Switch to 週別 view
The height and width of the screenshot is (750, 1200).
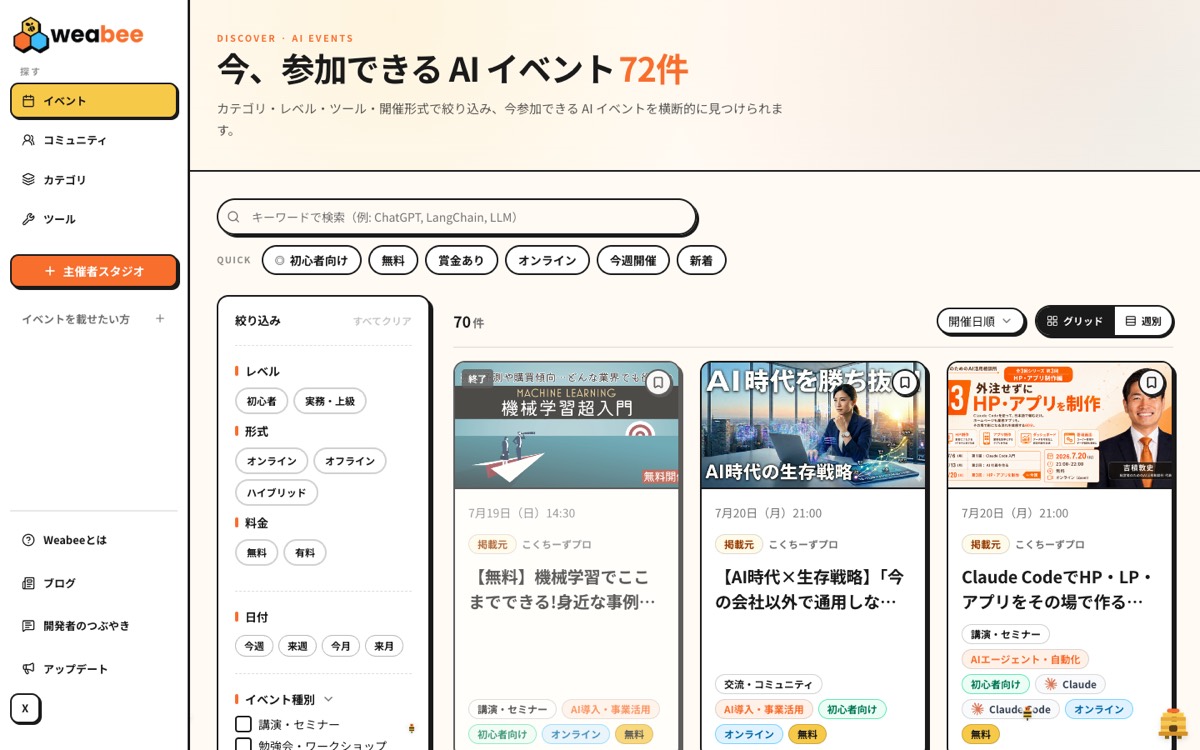tap(1143, 321)
